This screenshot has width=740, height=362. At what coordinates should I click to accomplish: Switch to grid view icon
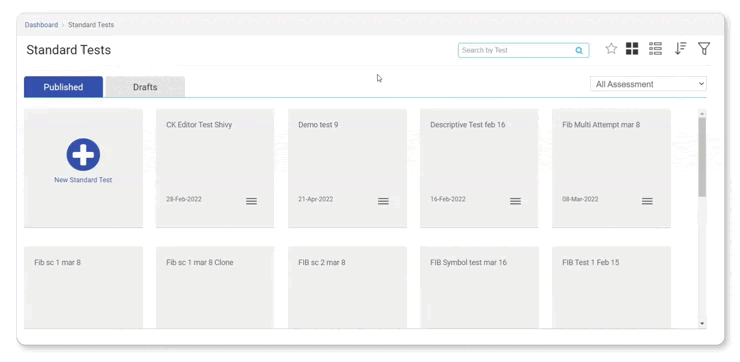[632, 49]
